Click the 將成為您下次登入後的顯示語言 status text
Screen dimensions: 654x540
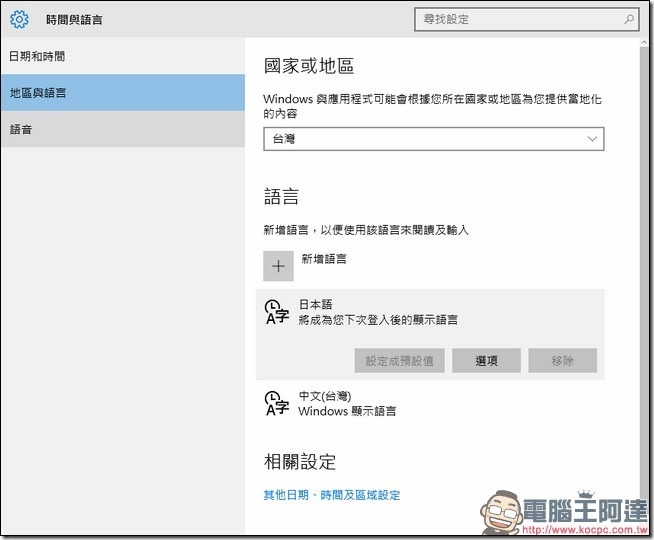tap(378, 320)
